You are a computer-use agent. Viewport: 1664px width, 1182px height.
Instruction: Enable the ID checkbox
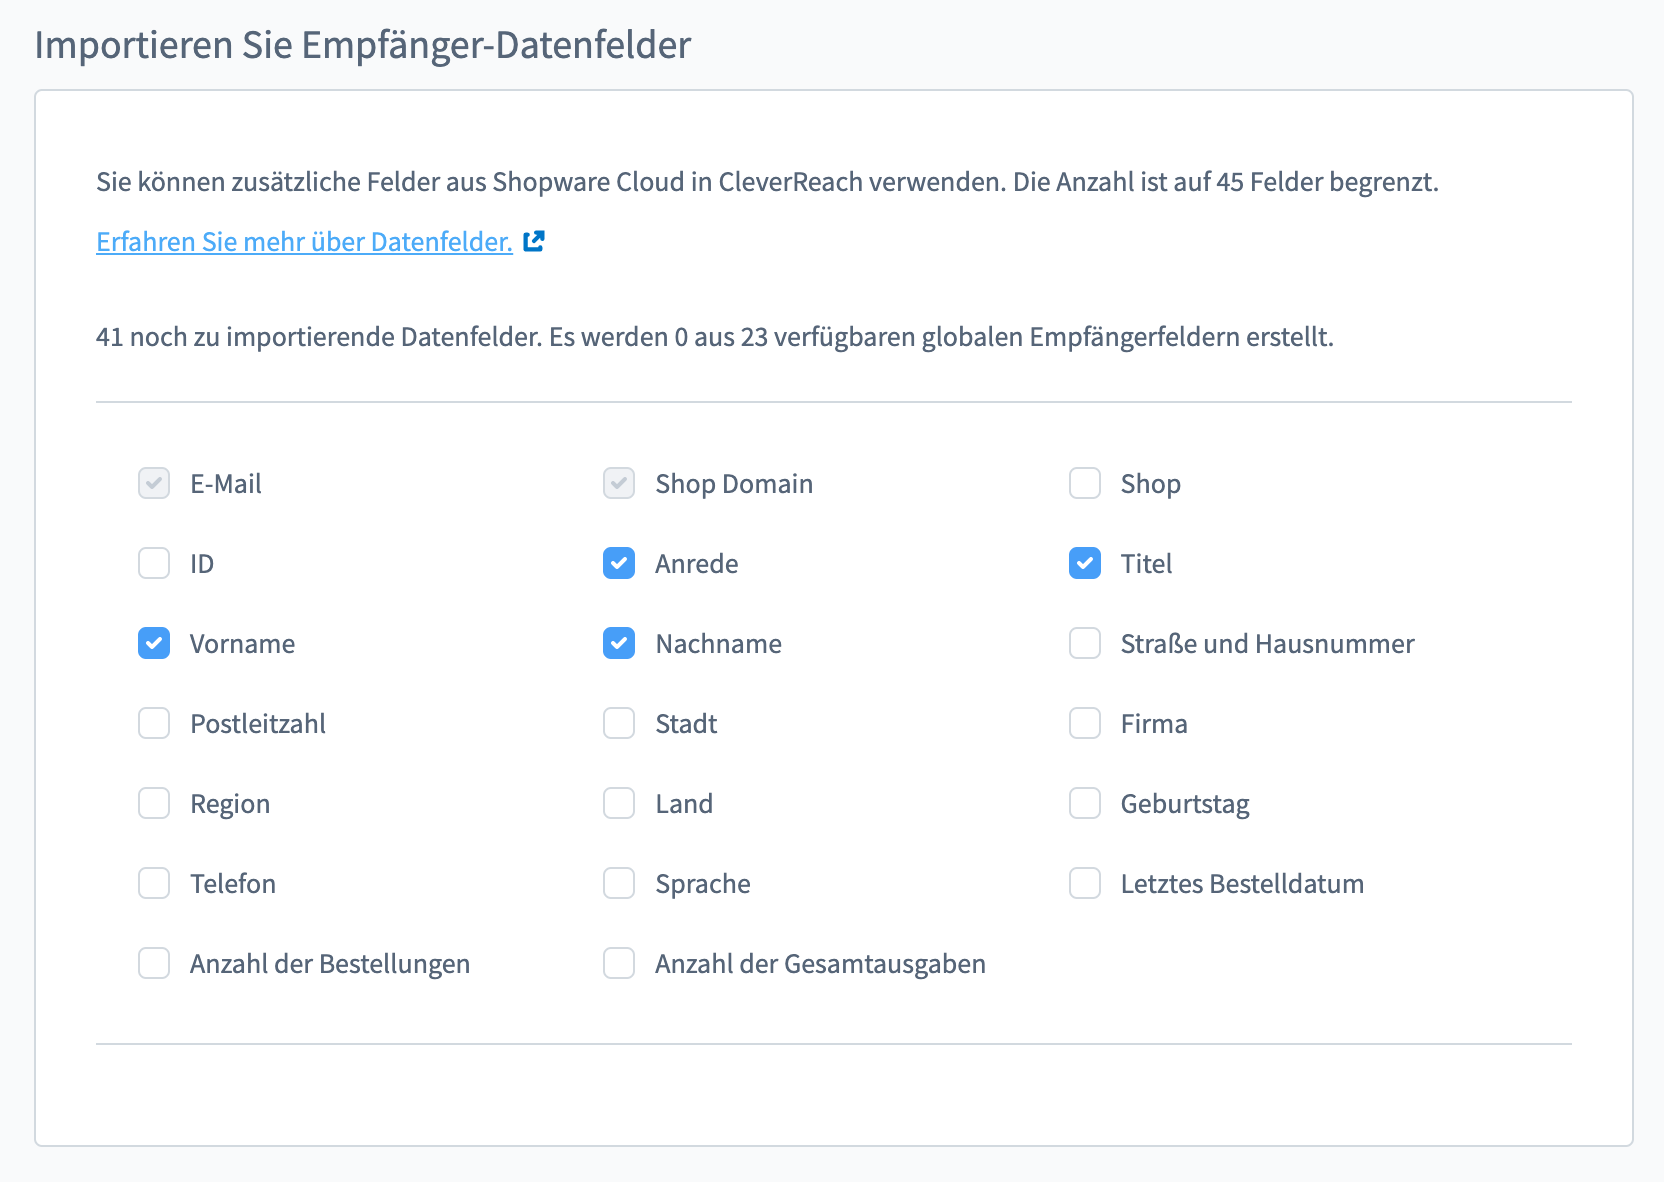pyautogui.click(x=154, y=563)
